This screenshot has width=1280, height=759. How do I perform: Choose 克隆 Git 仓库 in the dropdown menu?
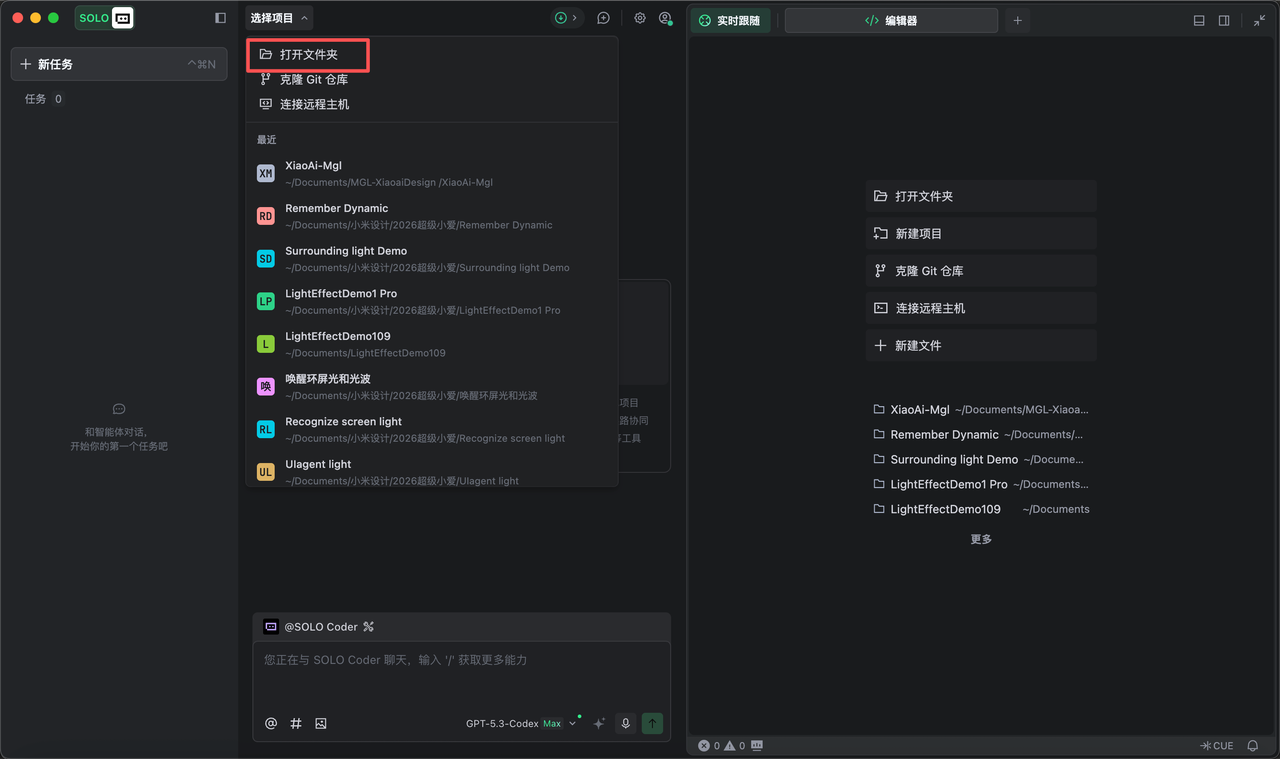[x=432, y=79]
